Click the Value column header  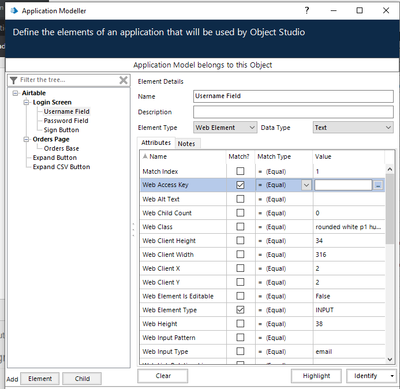click(x=349, y=156)
